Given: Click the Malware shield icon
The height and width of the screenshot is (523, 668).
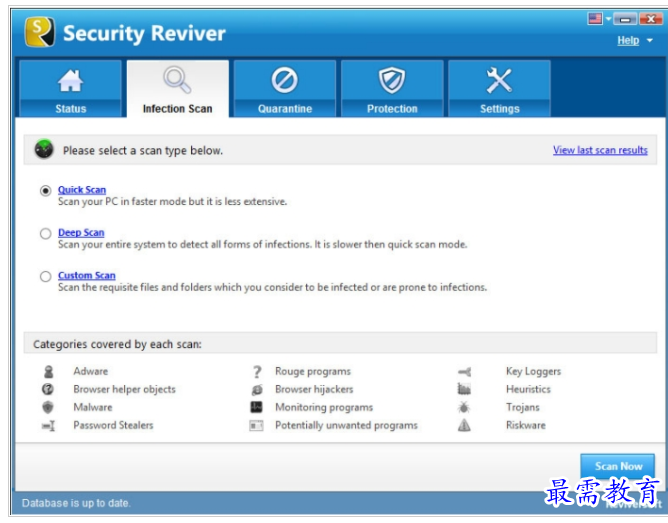Looking at the screenshot, I should click(48, 407).
